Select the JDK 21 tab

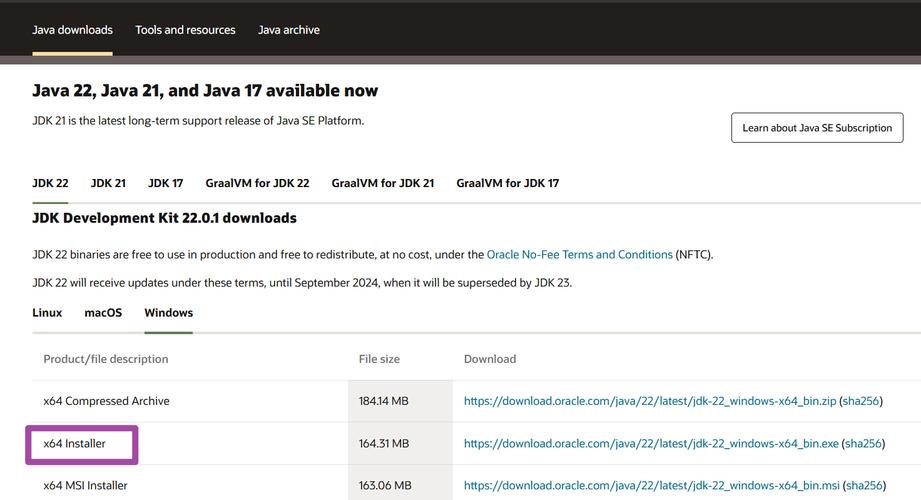(108, 183)
